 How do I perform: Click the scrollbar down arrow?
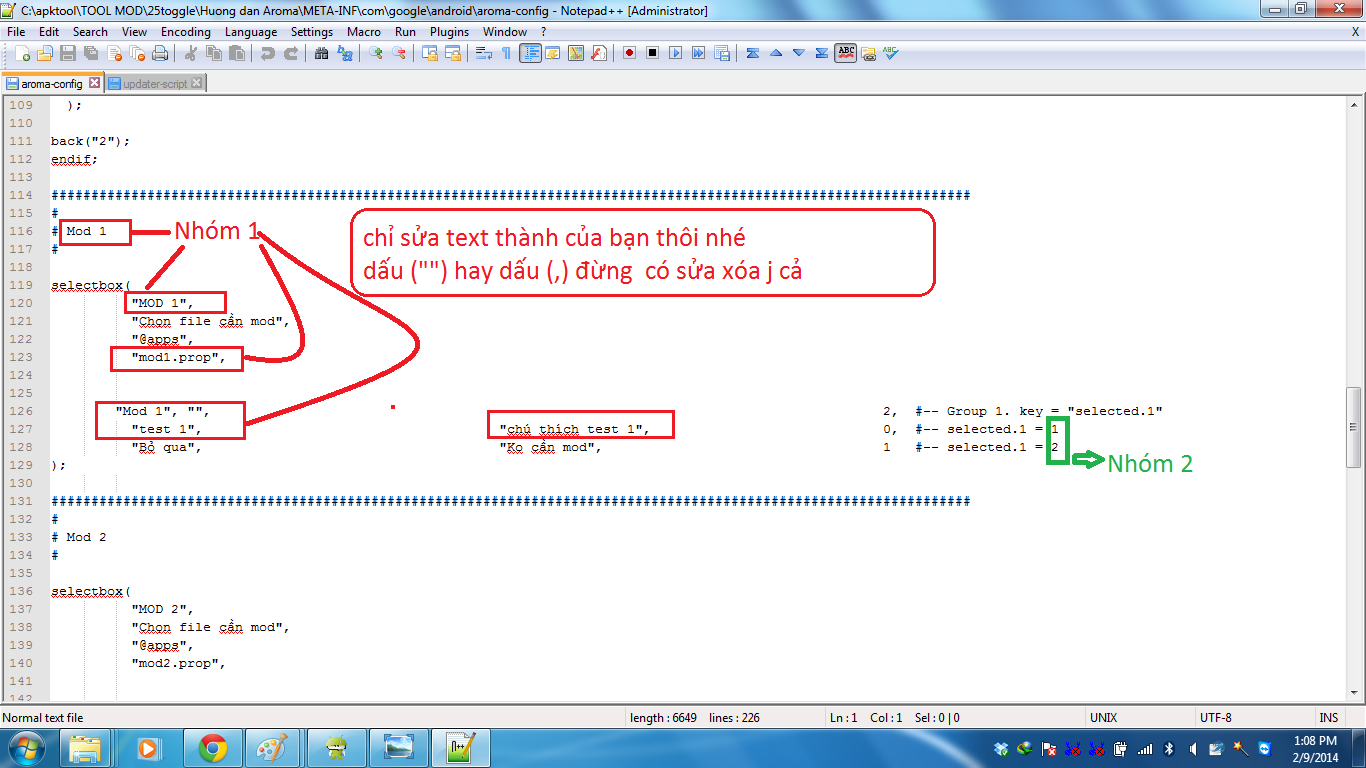tap(1354, 694)
